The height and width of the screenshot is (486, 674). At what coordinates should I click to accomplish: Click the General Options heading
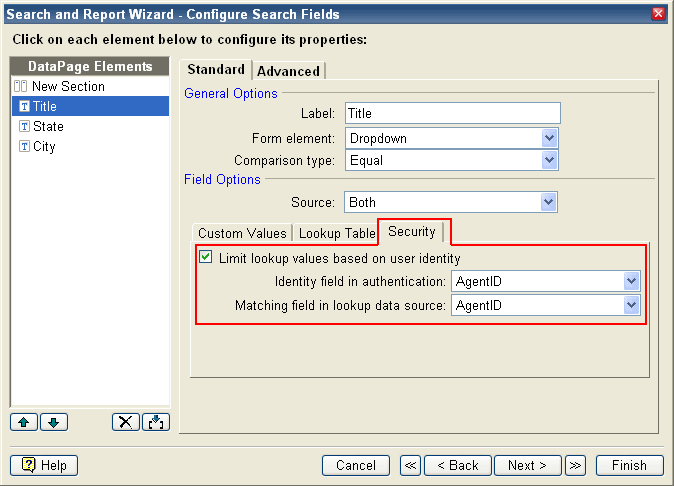[231, 94]
